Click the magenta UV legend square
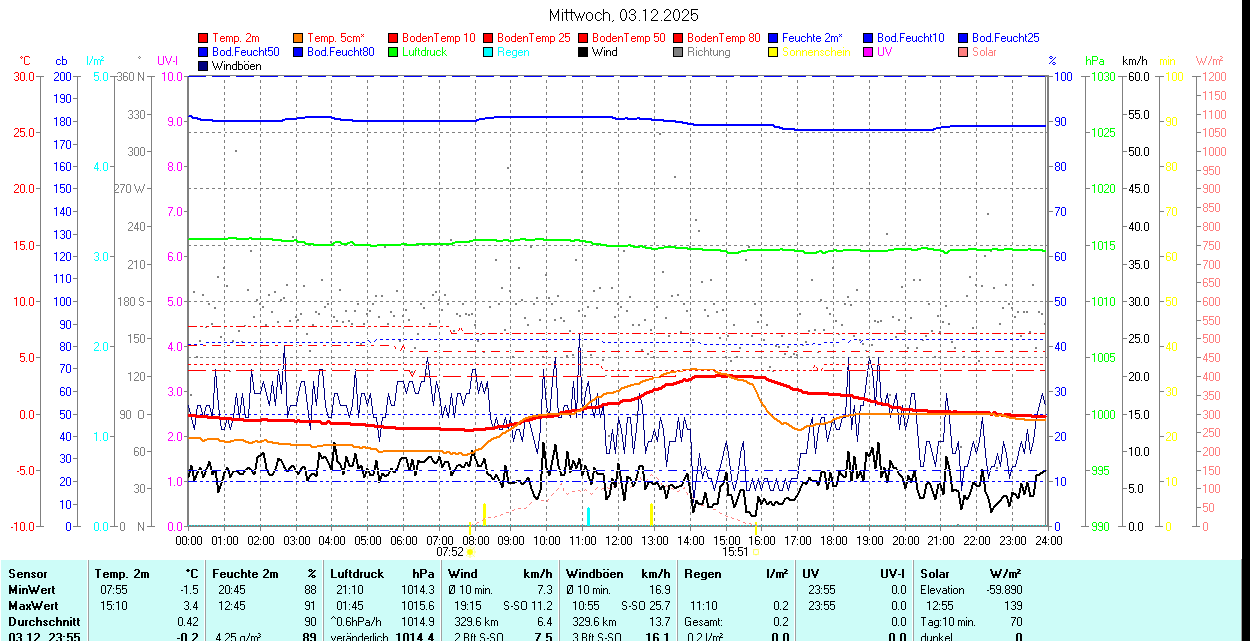 869,52
